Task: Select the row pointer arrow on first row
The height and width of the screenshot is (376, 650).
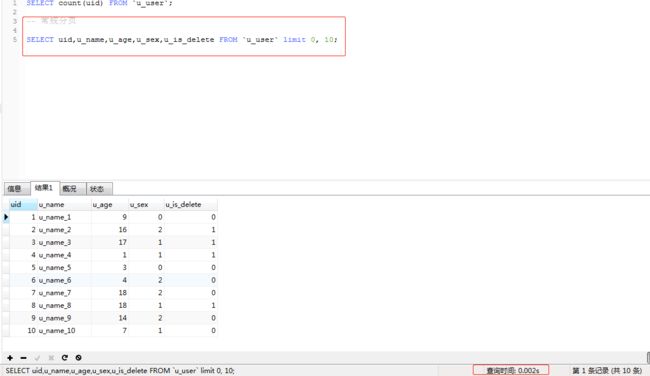Action: pos(6,217)
